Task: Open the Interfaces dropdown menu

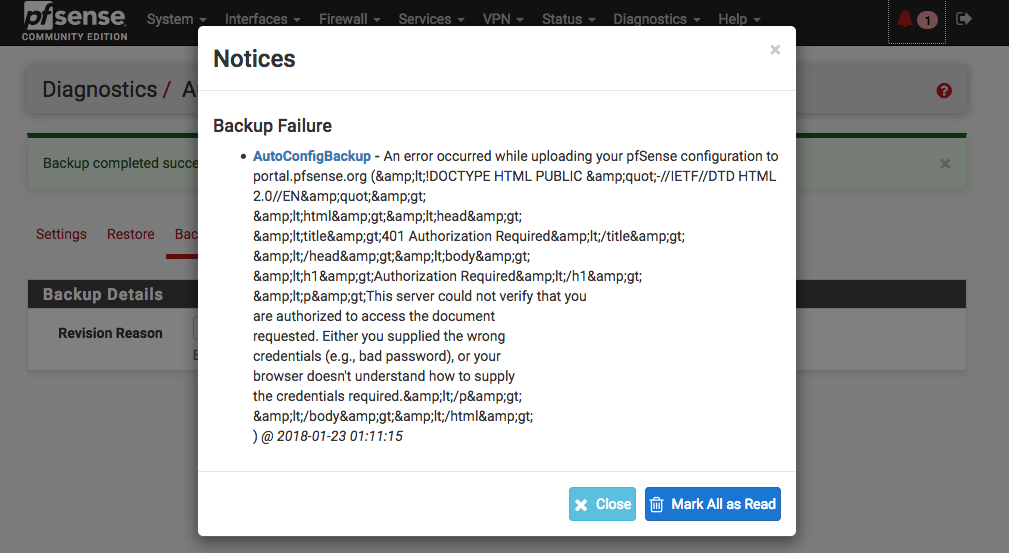Action: [x=263, y=19]
